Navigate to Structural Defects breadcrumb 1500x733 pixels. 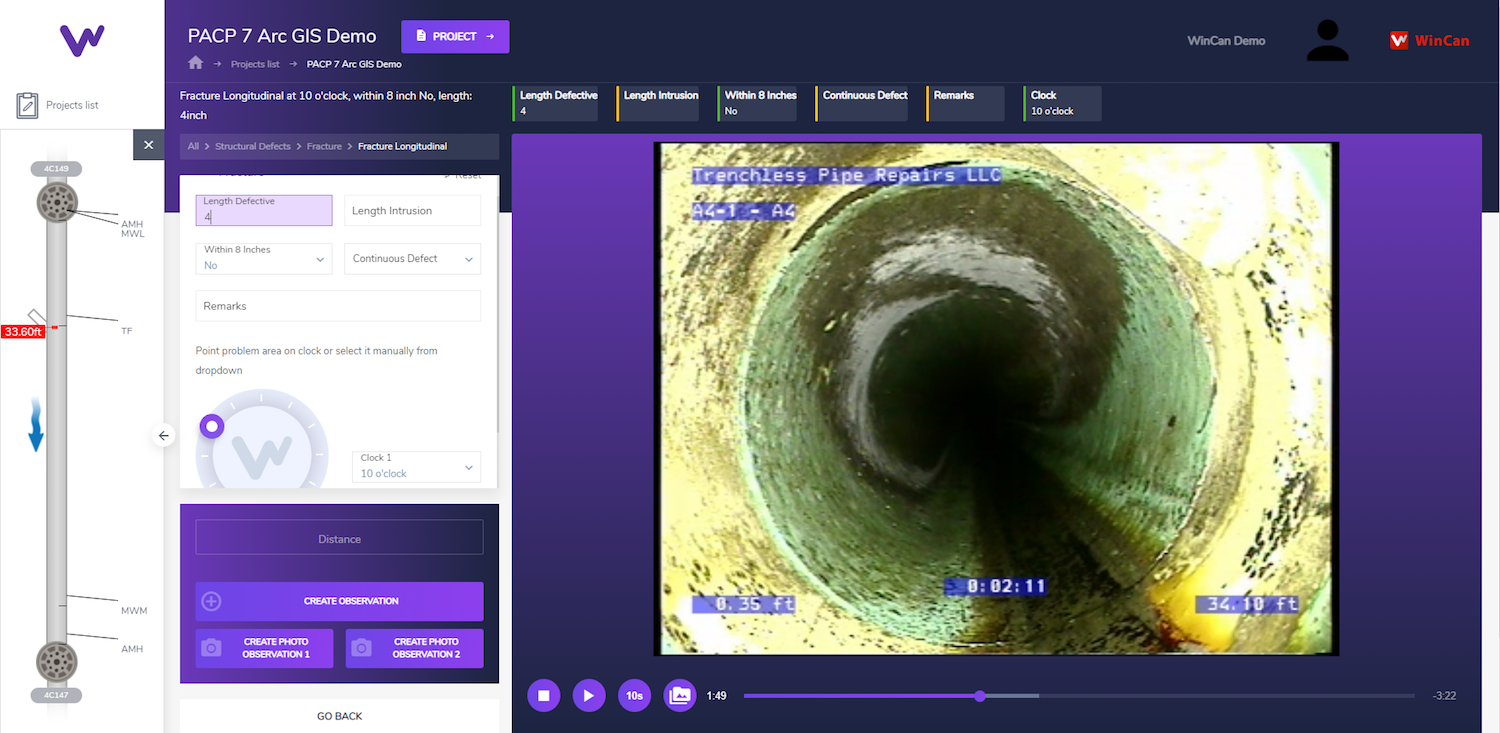(x=253, y=147)
